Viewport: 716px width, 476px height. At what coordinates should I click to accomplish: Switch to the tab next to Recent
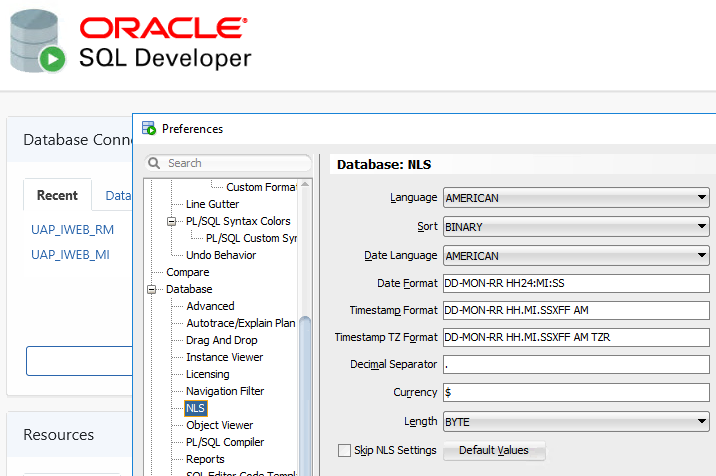[x=118, y=196]
